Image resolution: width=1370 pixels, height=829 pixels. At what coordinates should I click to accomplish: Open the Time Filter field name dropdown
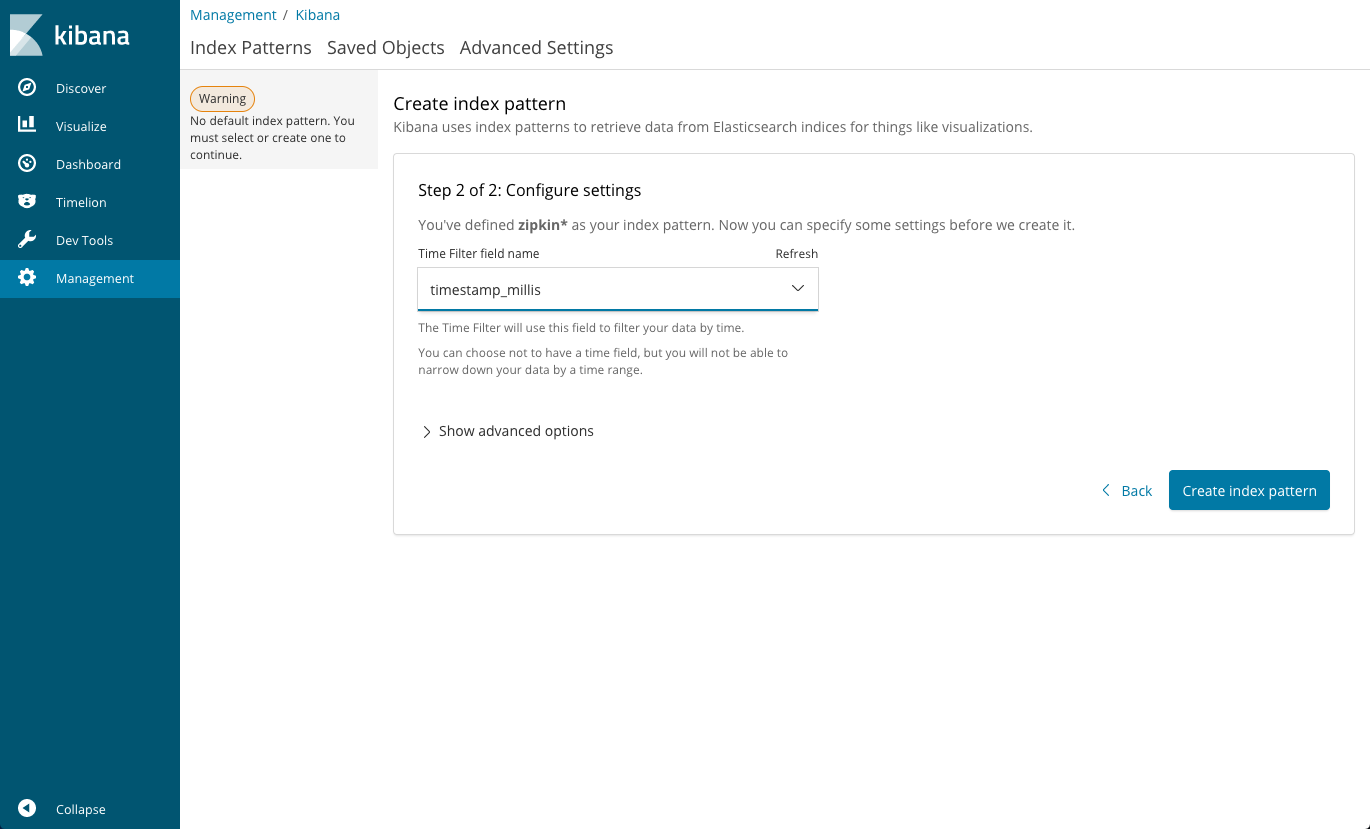618,289
